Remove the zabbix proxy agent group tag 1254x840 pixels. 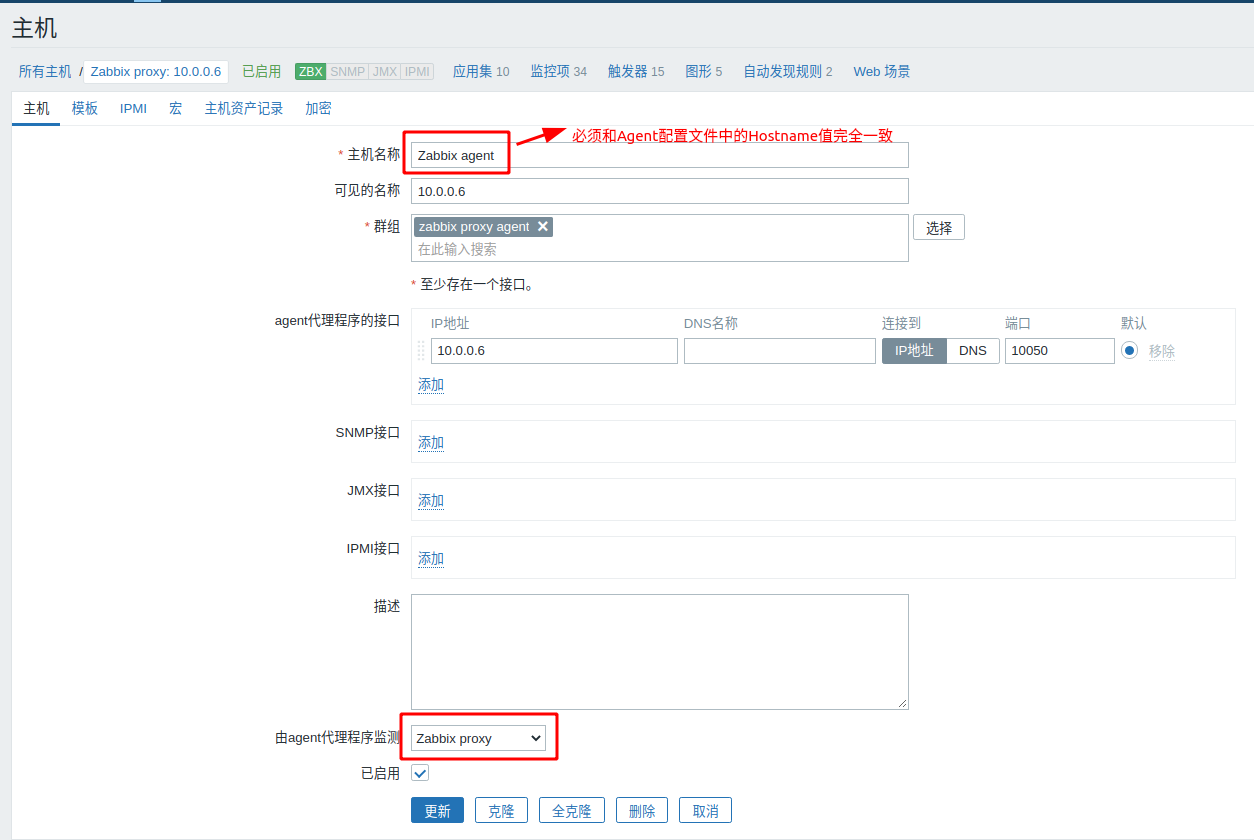(x=543, y=227)
